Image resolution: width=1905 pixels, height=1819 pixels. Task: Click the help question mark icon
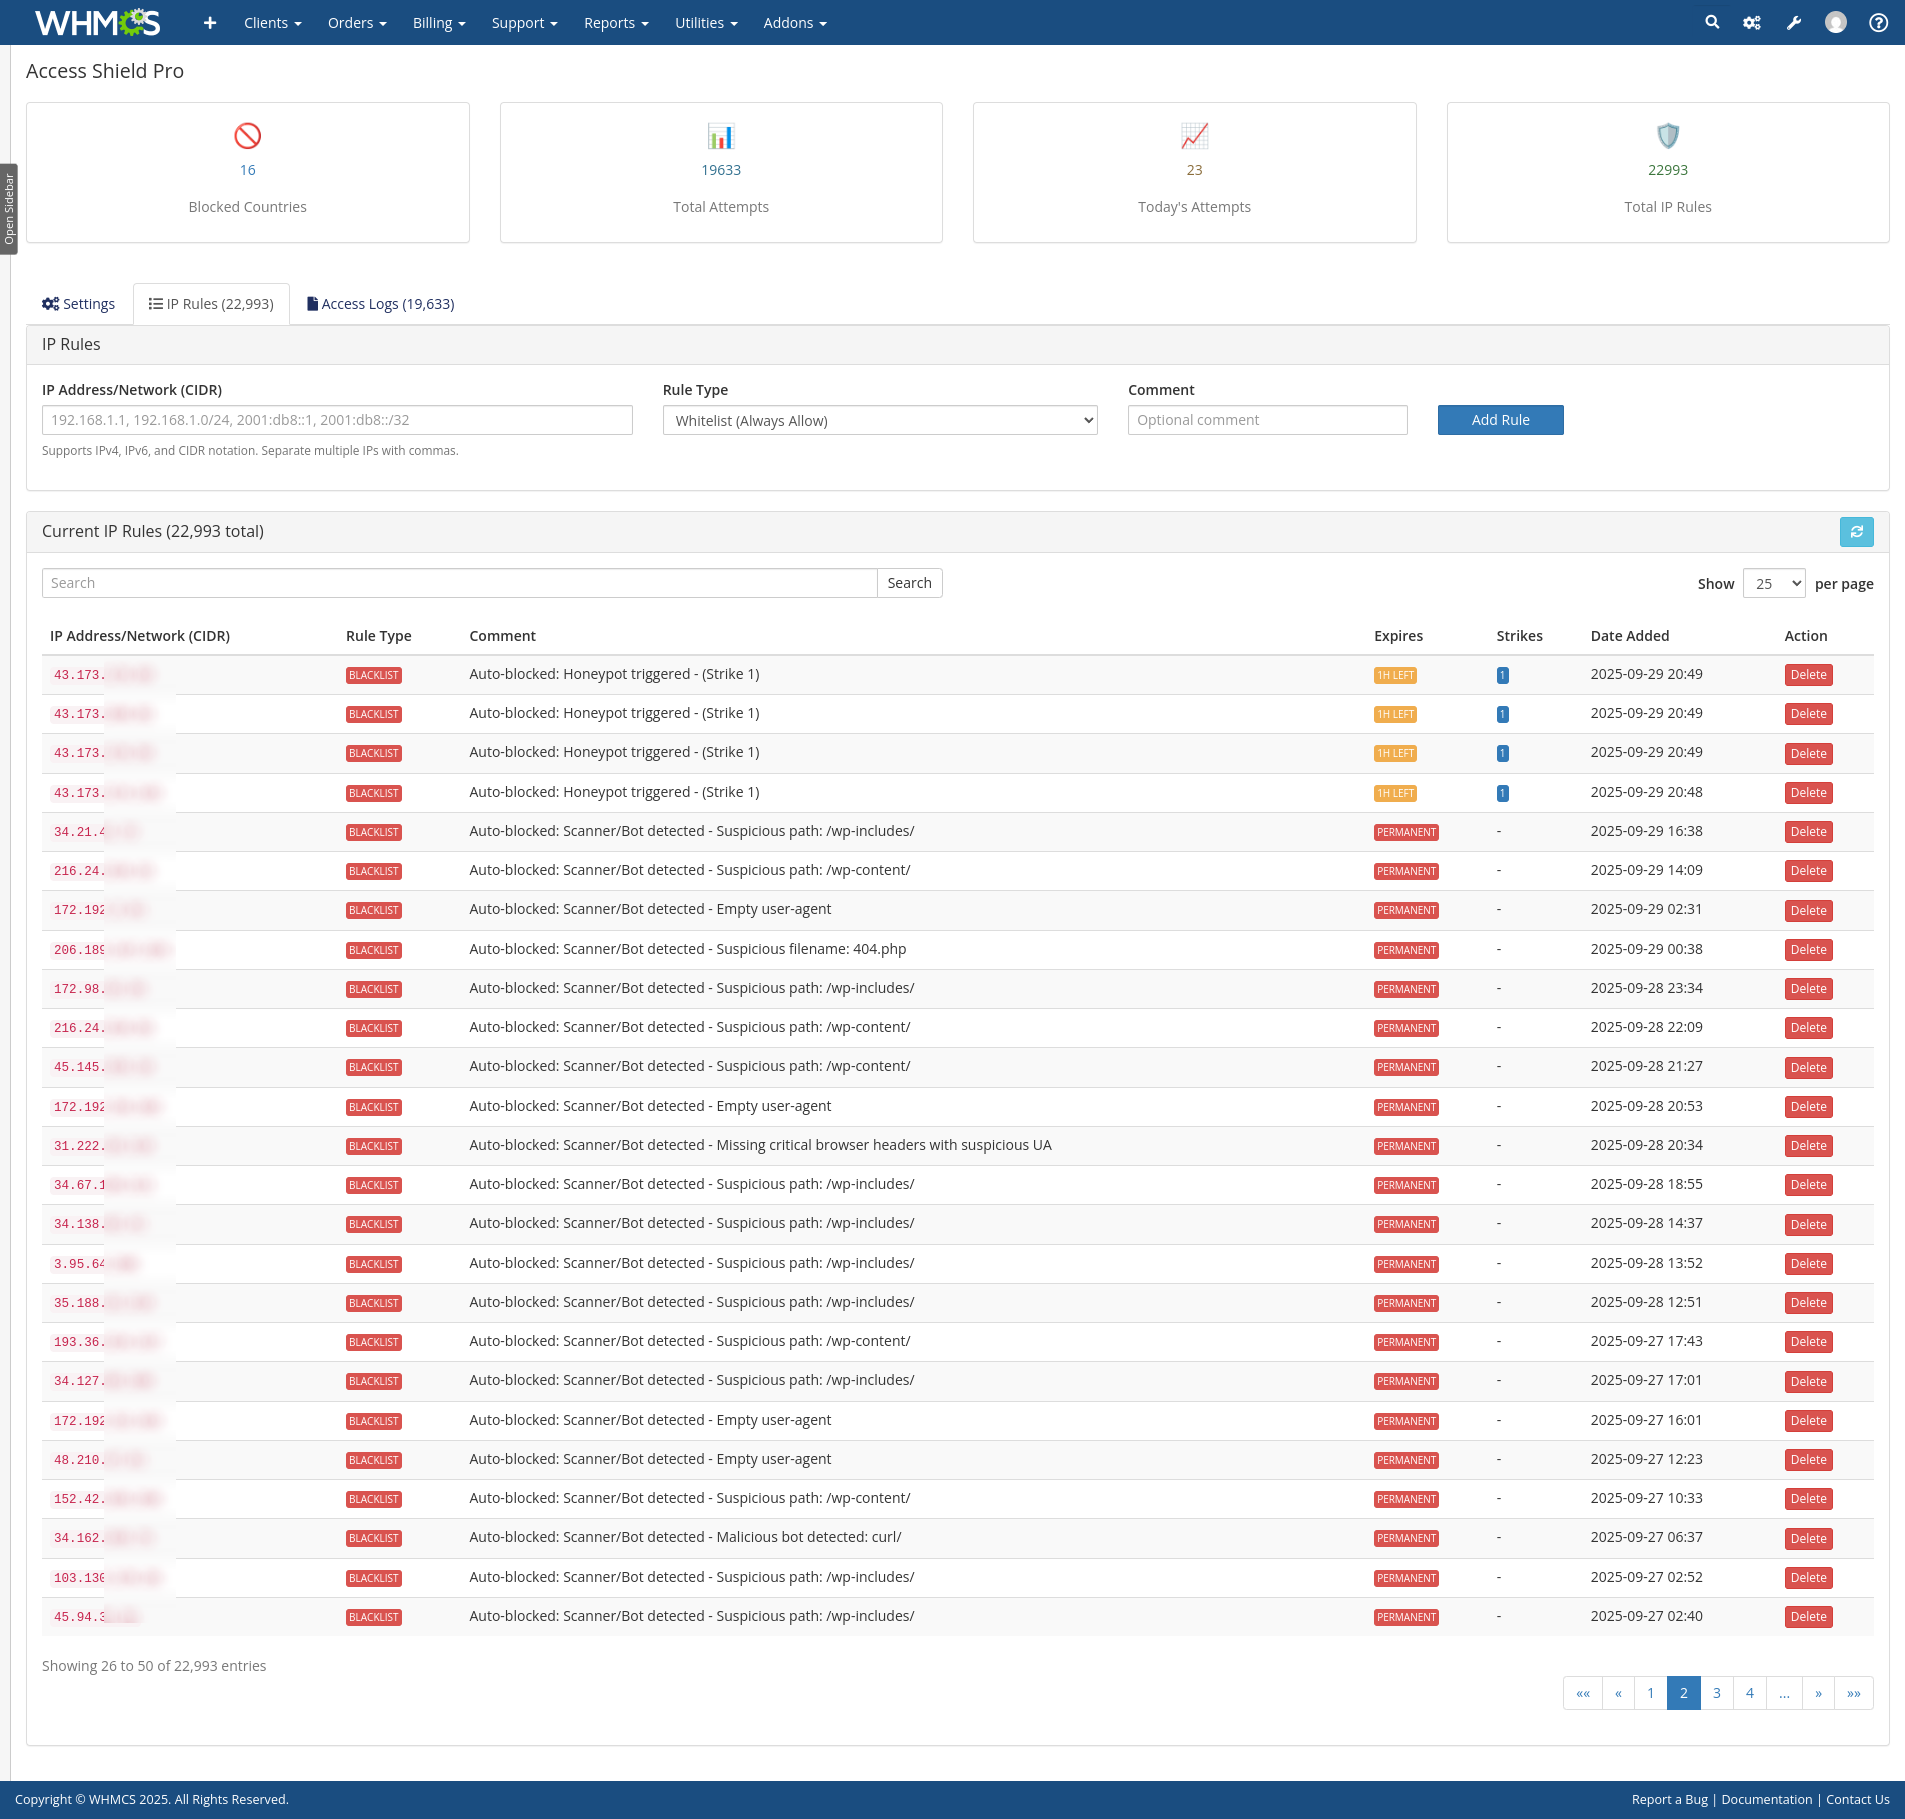(1878, 22)
